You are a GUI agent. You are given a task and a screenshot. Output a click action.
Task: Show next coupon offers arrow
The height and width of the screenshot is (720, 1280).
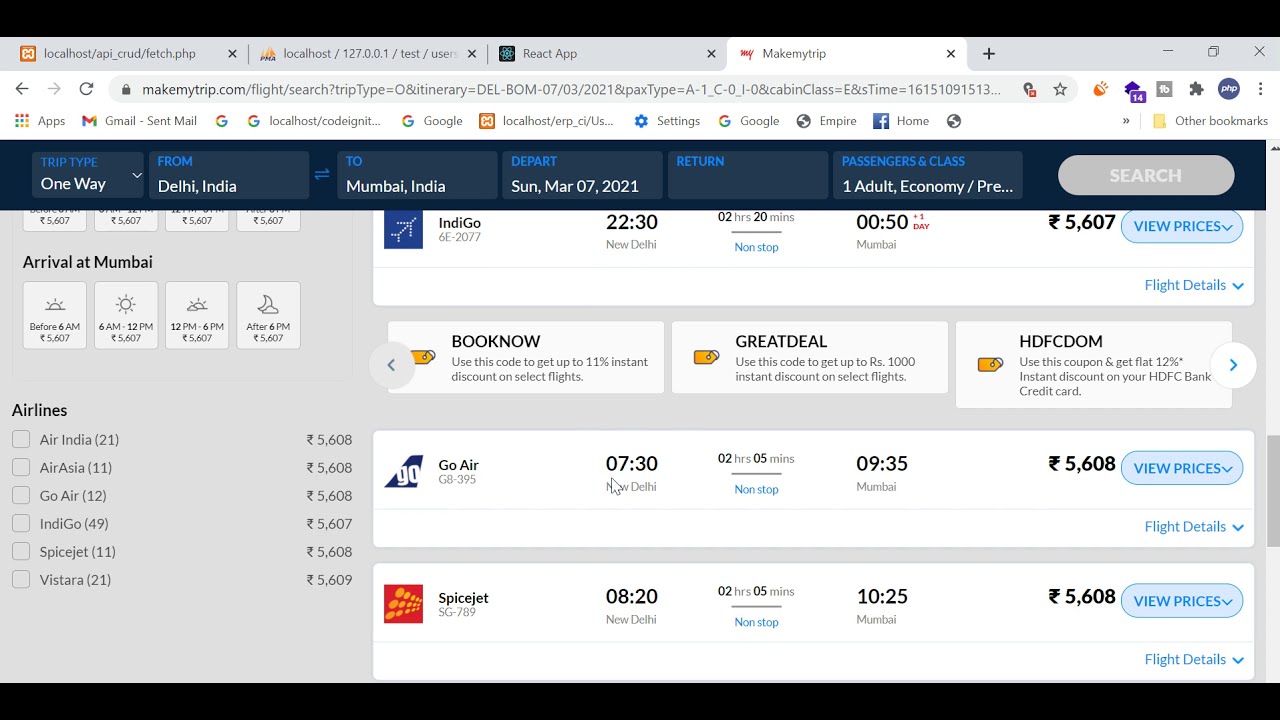[x=1233, y=365]
